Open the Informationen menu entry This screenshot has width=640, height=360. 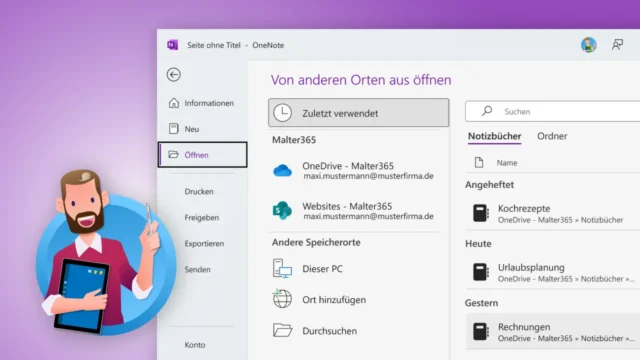[x=209, y=103]
